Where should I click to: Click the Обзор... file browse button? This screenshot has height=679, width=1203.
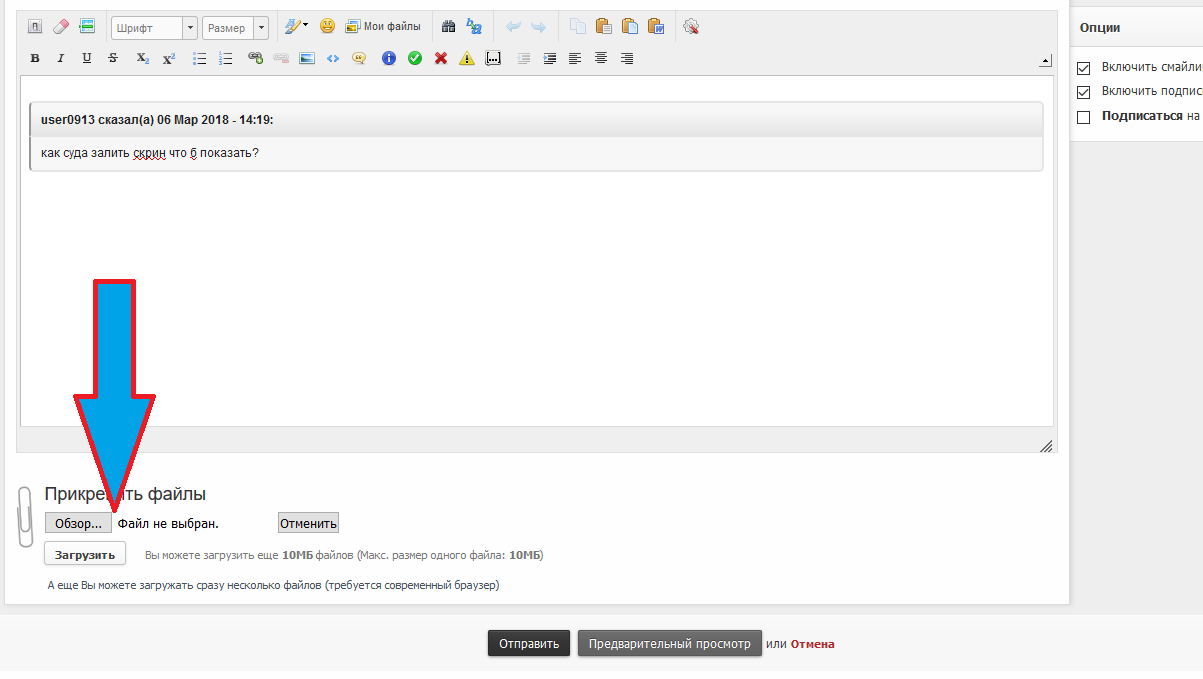click(x=78, y=523)
